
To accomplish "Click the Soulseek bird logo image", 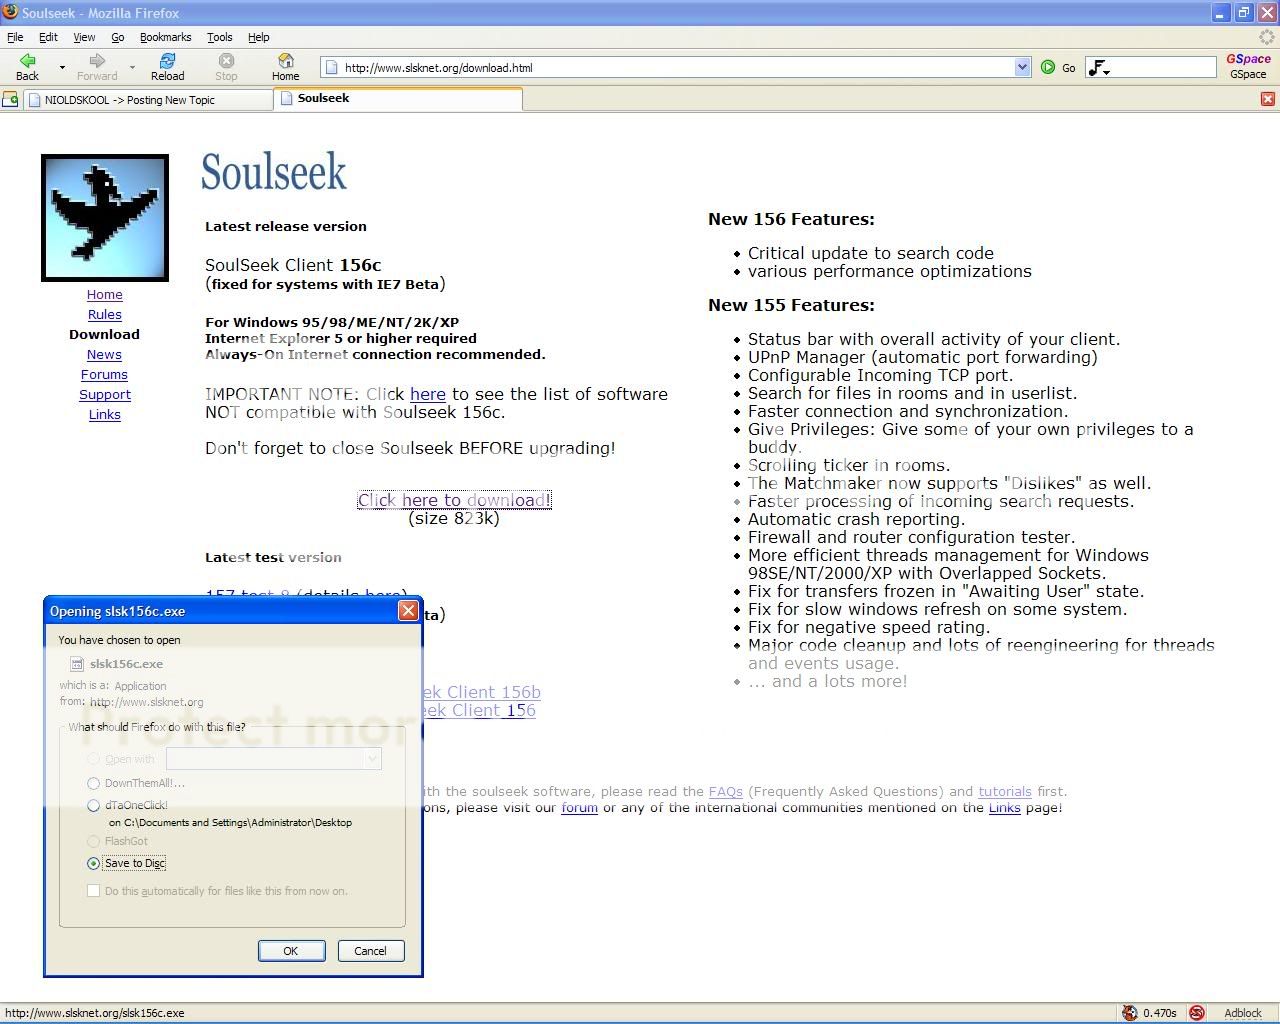I will click(x=105, y=218).
